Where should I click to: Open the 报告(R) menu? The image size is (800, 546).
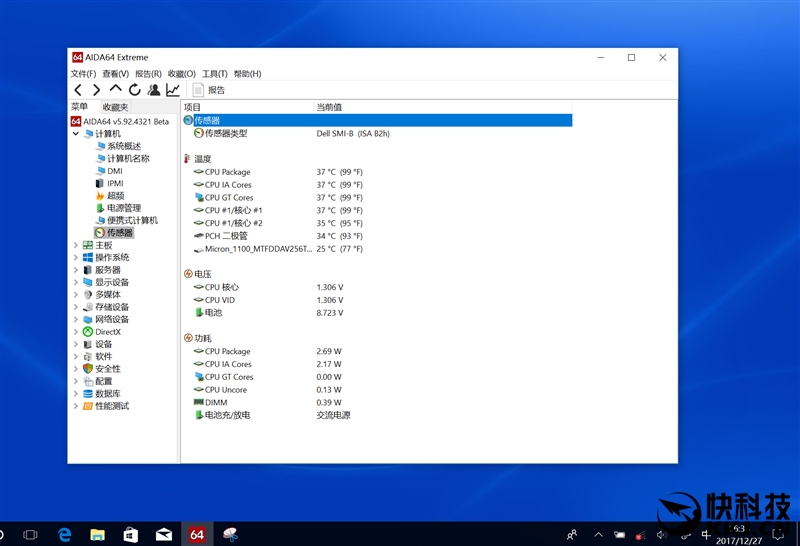[x=148, y=73]
